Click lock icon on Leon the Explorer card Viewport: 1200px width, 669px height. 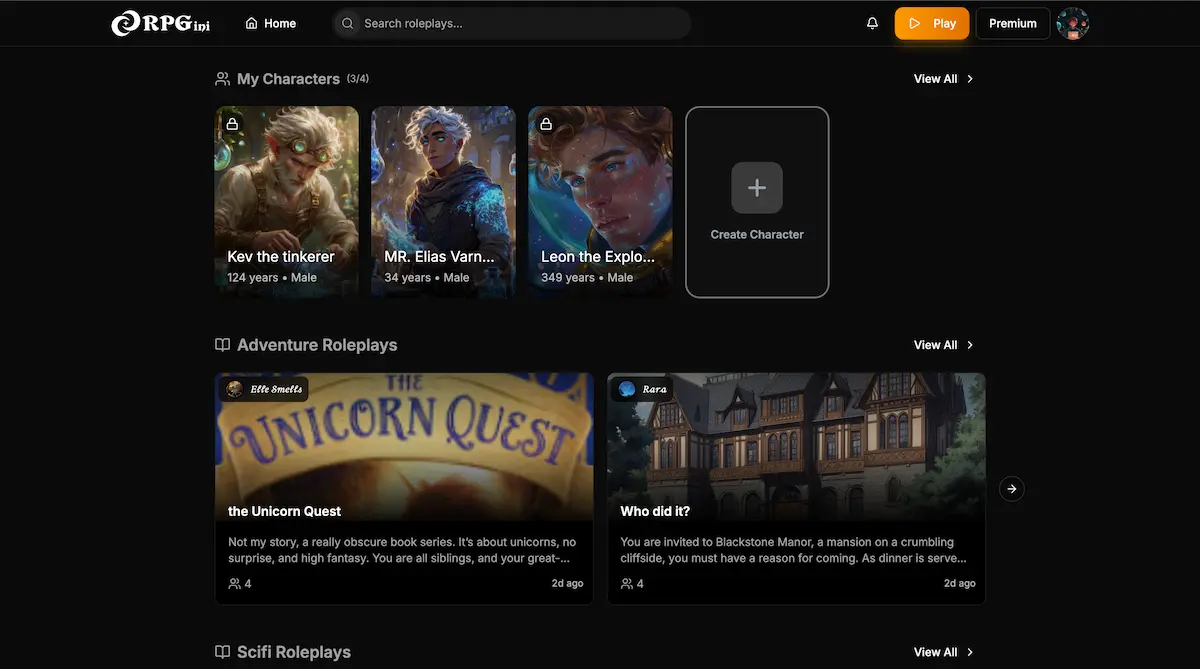pos(546,124)
